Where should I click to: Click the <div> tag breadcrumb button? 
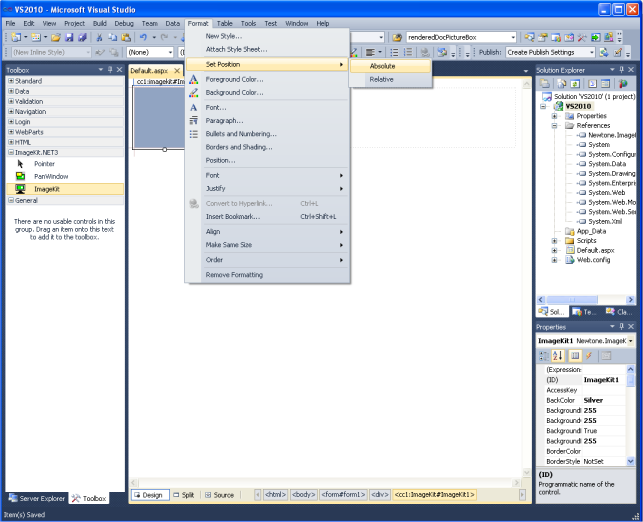click(x=380, y=495)
